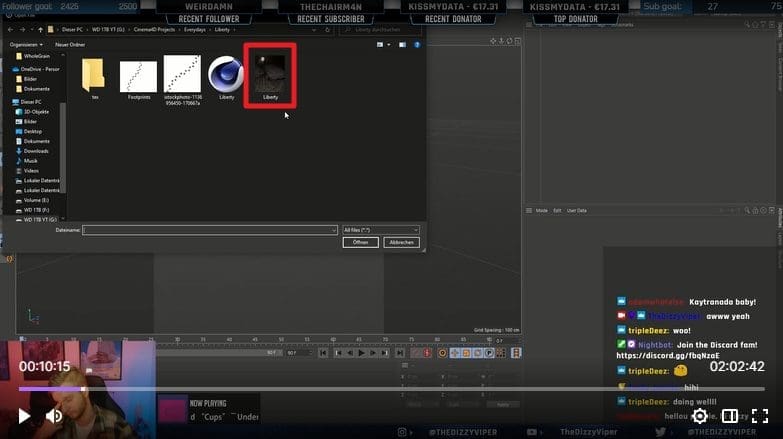
Task: Click the Dateiname input field
Action: click(x=210, y=230)
